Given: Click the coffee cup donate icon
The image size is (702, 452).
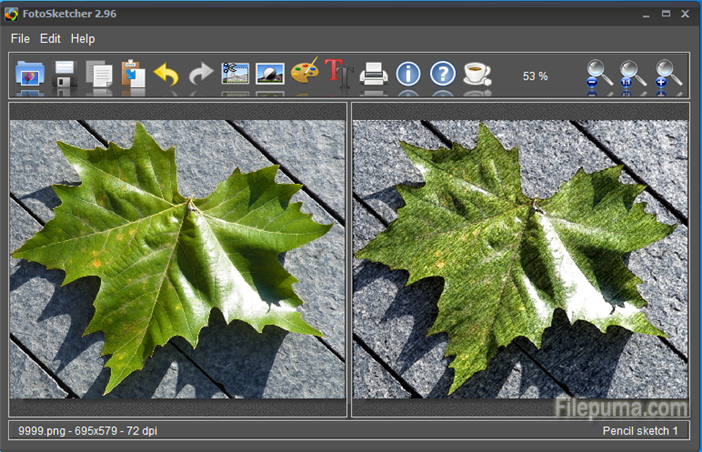Looking at the screenshot, I should click(477, 75).
